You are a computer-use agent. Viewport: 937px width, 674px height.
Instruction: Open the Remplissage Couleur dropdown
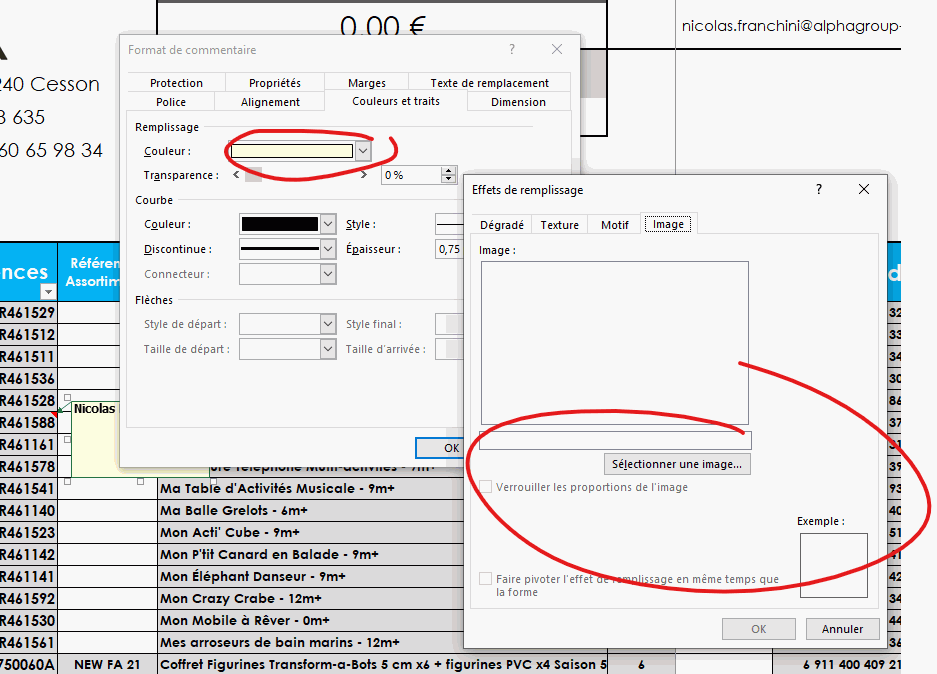click(363, 151)
